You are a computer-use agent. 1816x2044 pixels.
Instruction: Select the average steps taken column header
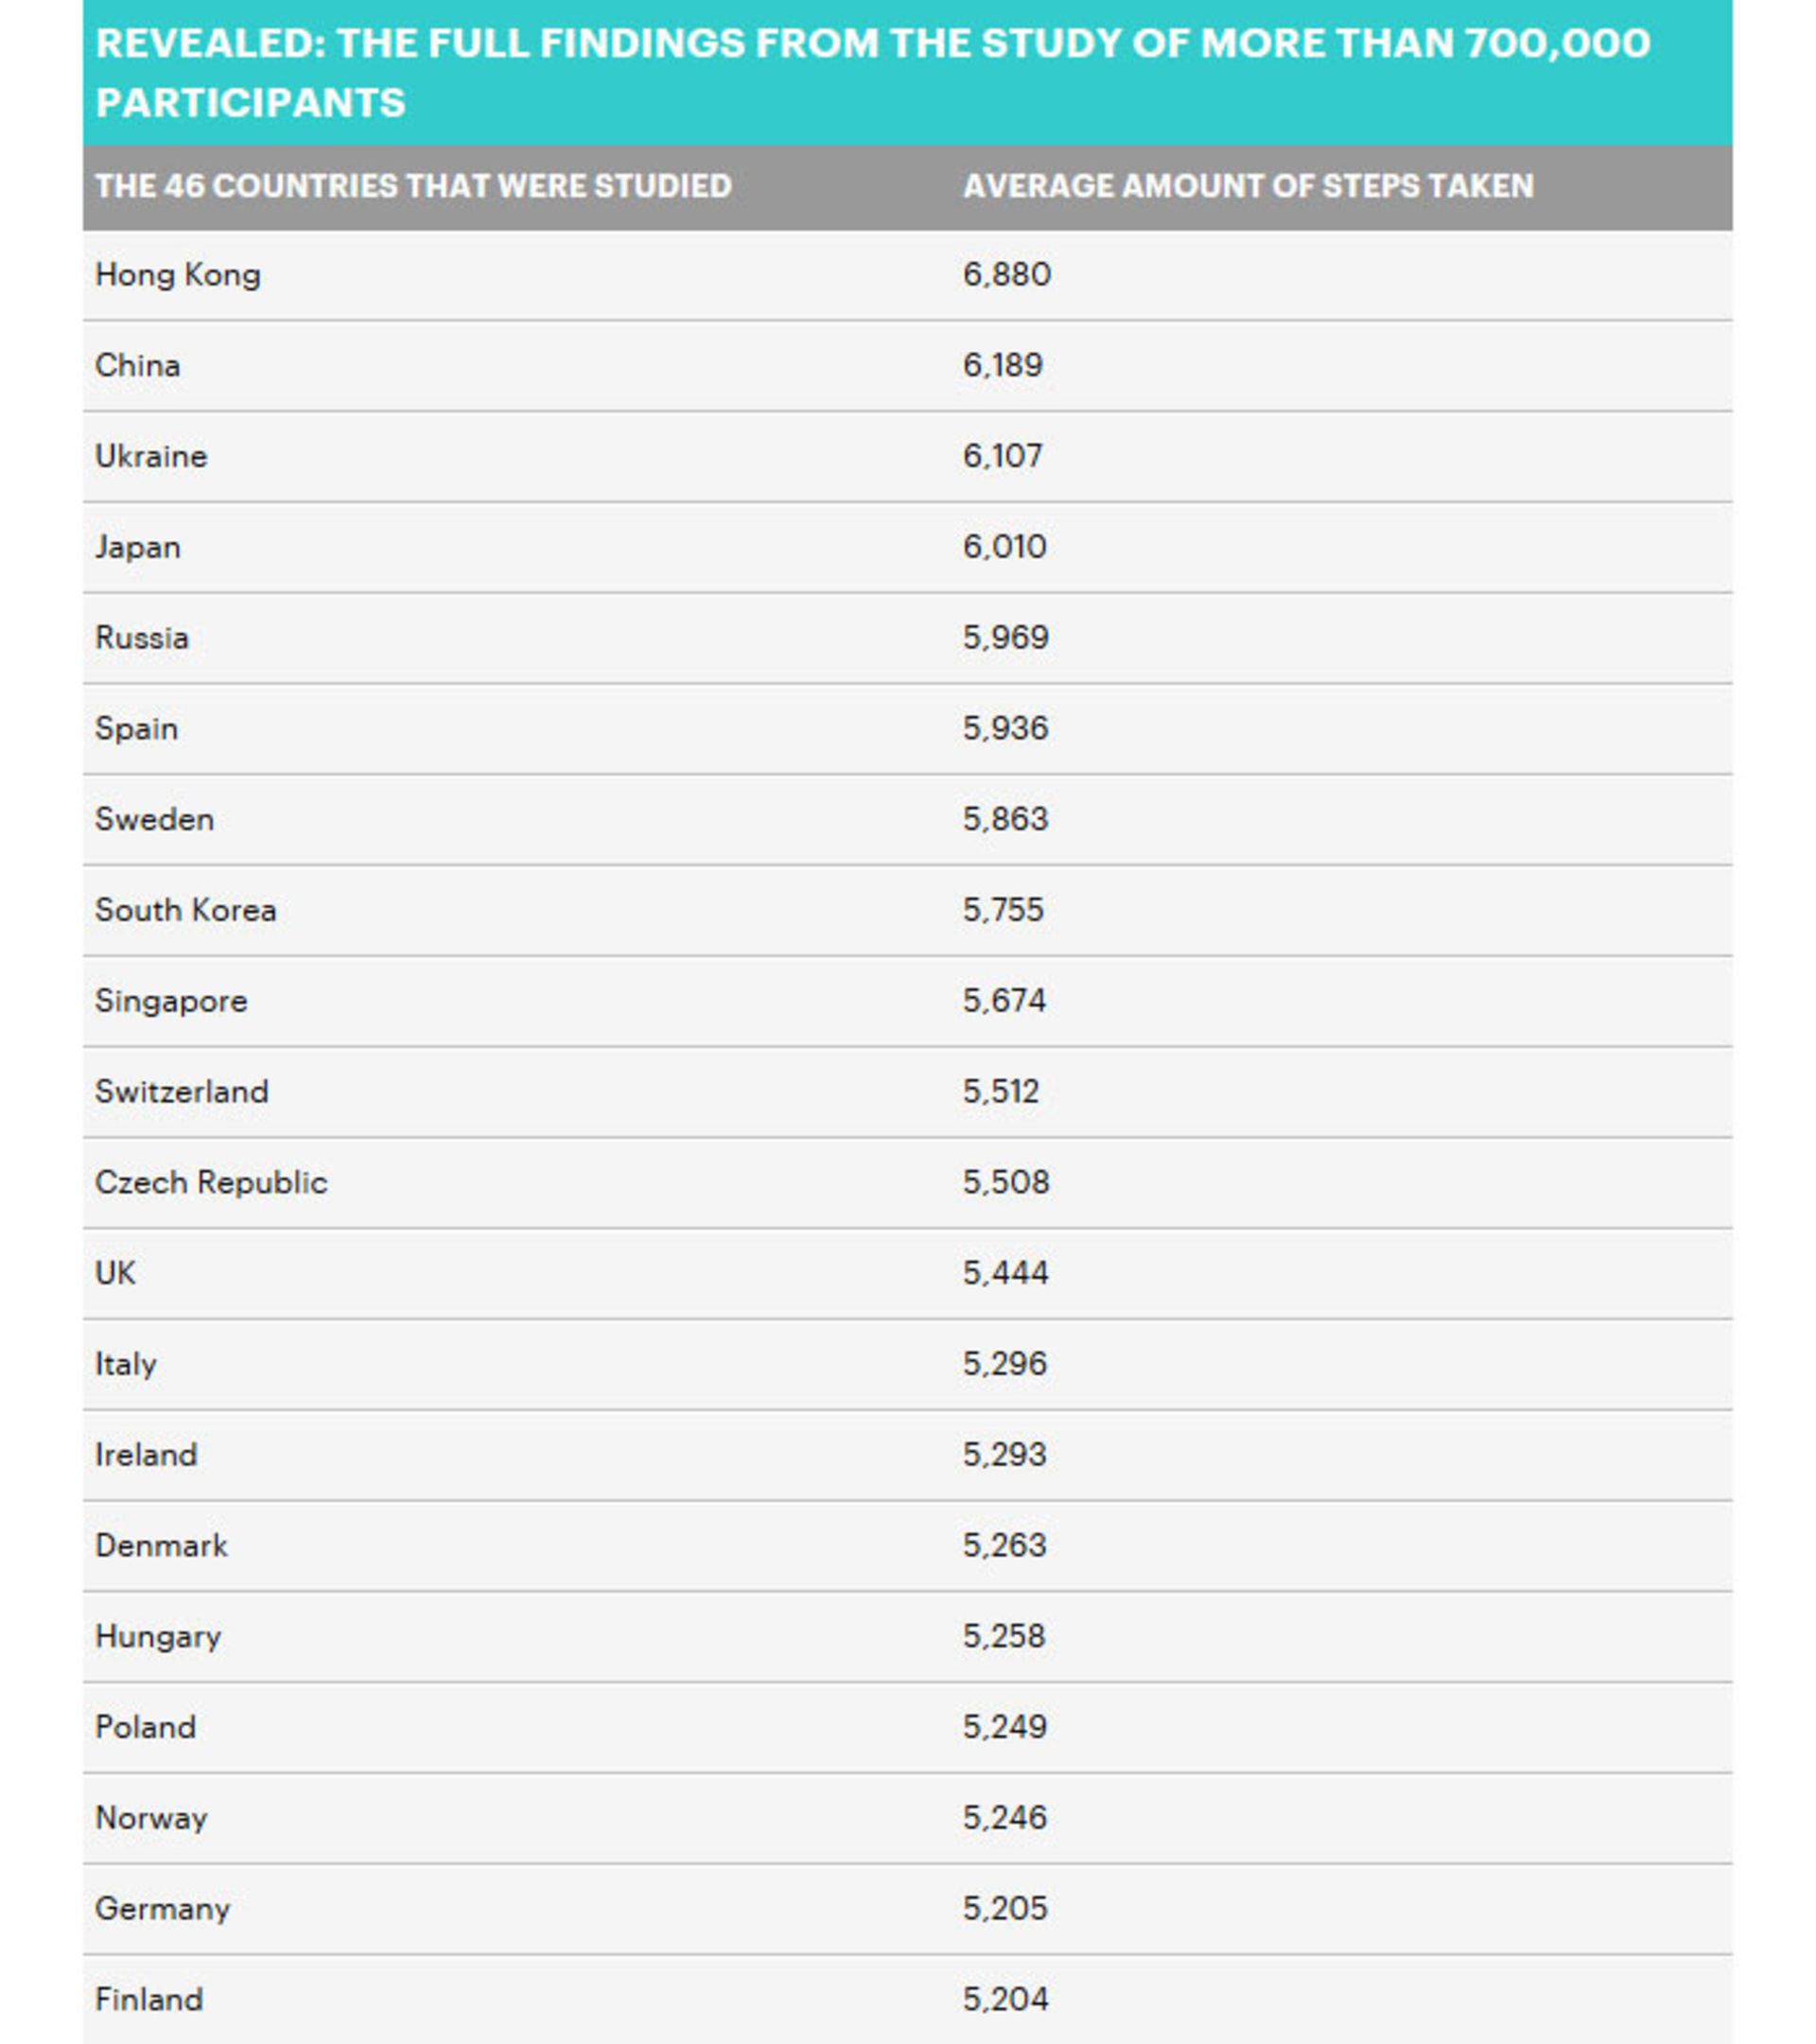coord(1247,186)
